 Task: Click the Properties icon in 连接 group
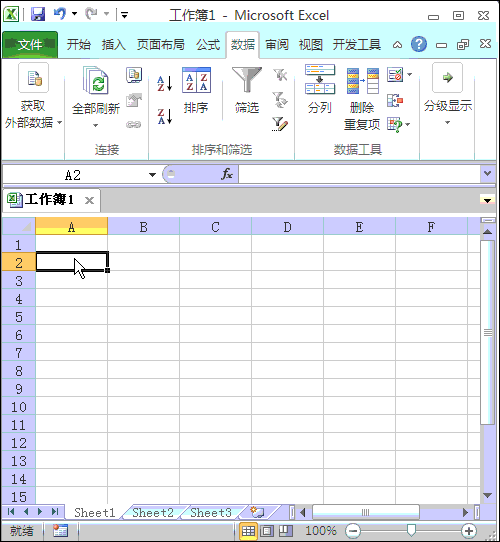tap(134, 101)
